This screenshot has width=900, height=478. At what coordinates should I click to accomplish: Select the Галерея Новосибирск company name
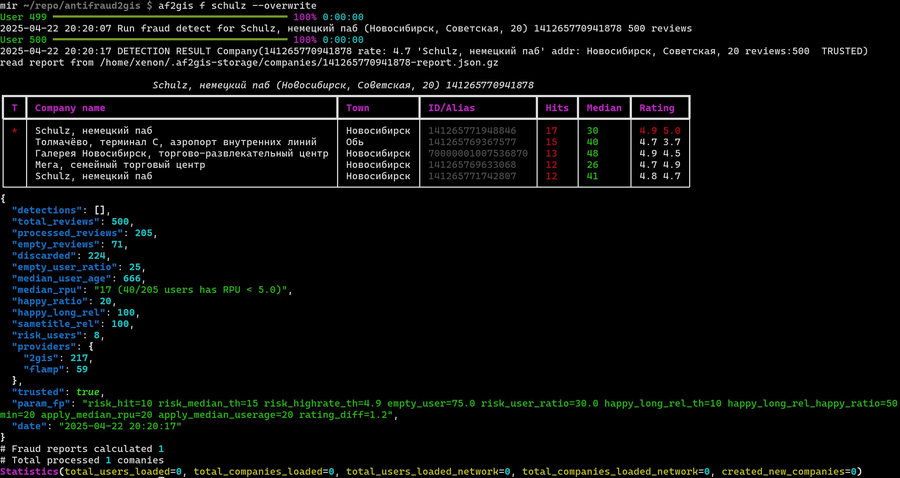pos(181,153)
